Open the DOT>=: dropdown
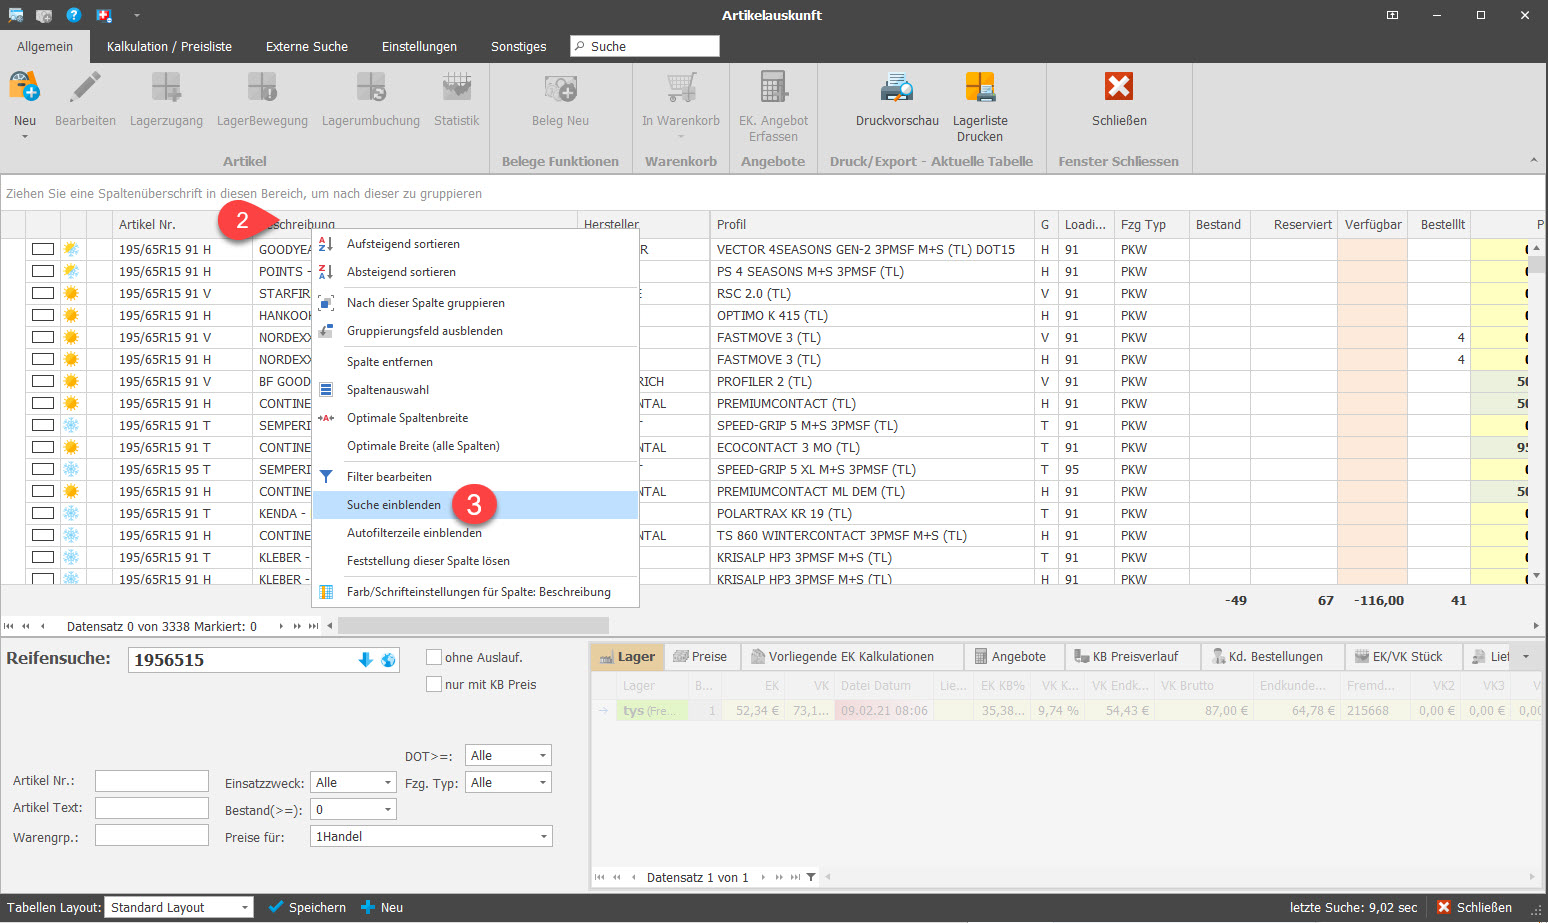The height and width of the screenshot is (923, 1548). [x=543, y=755]
